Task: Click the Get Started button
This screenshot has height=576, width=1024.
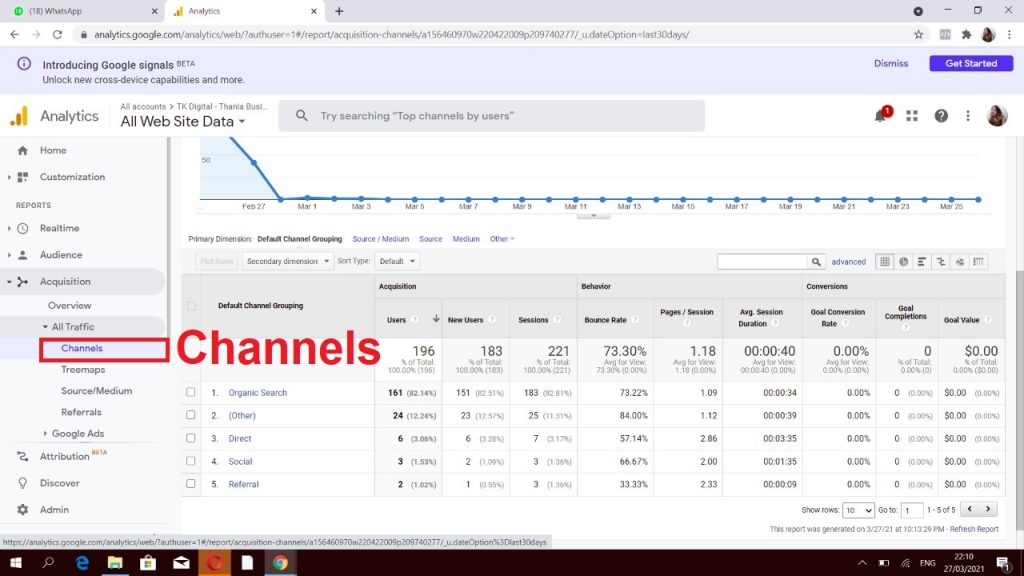Action: [970, 63]
